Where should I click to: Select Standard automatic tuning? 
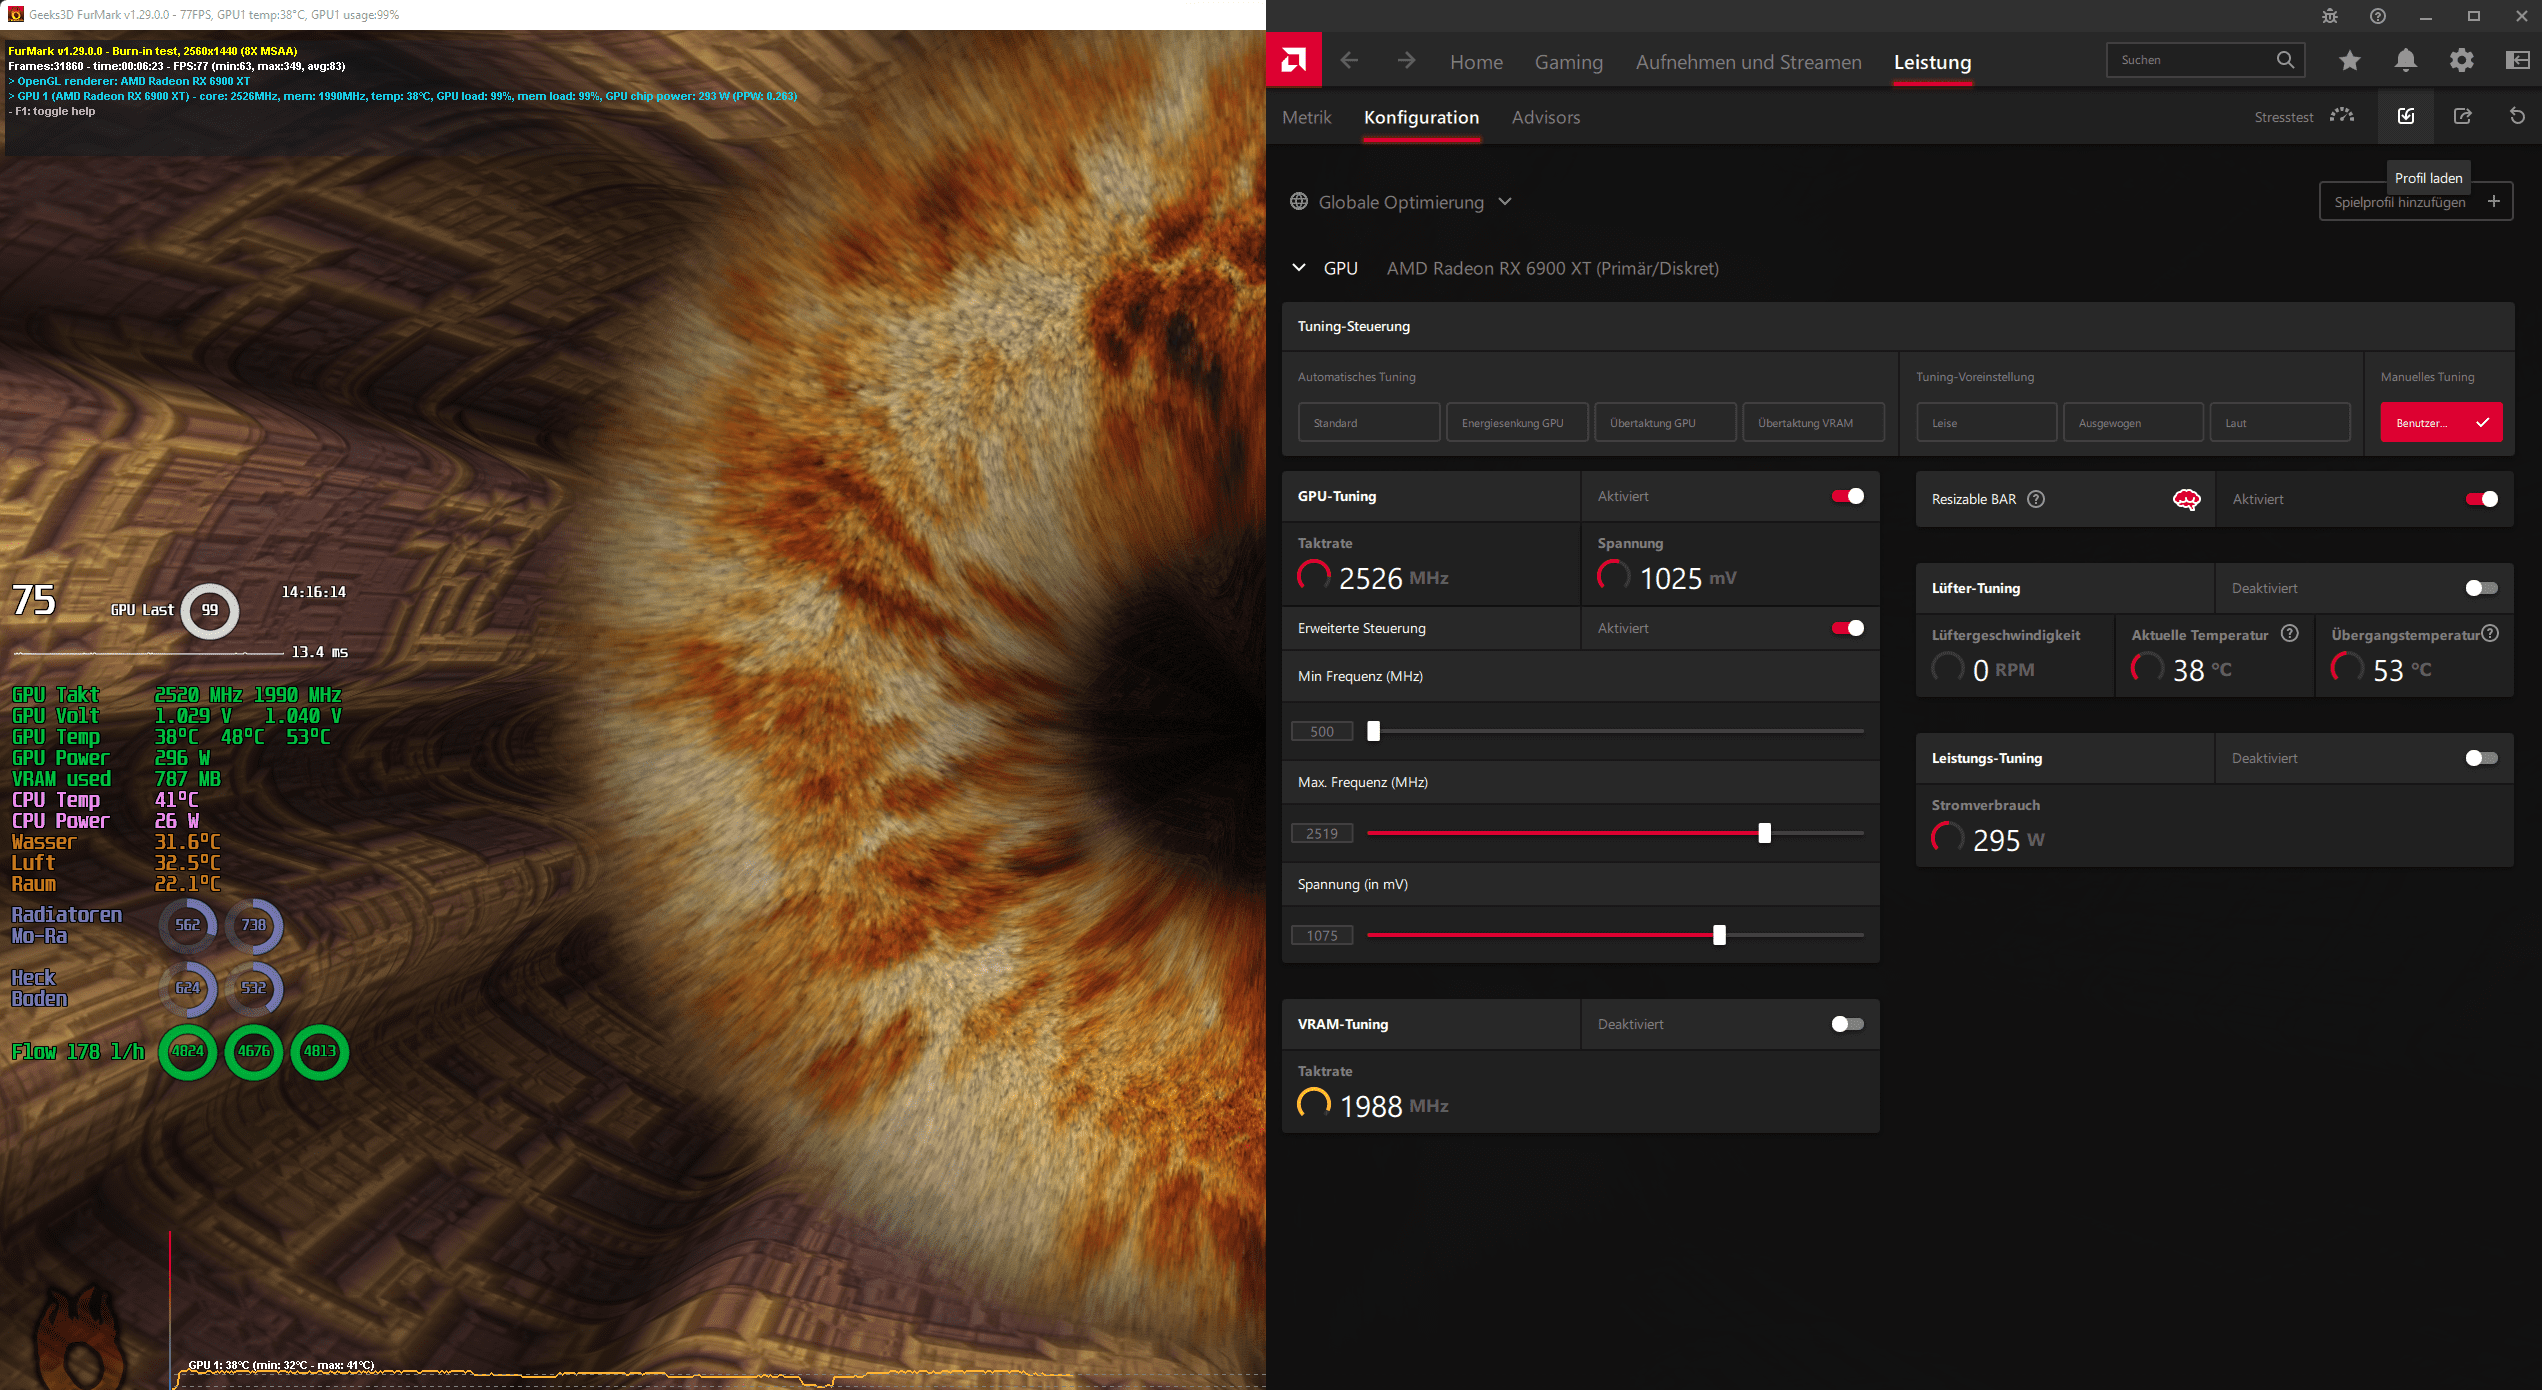pos(1369,423)
